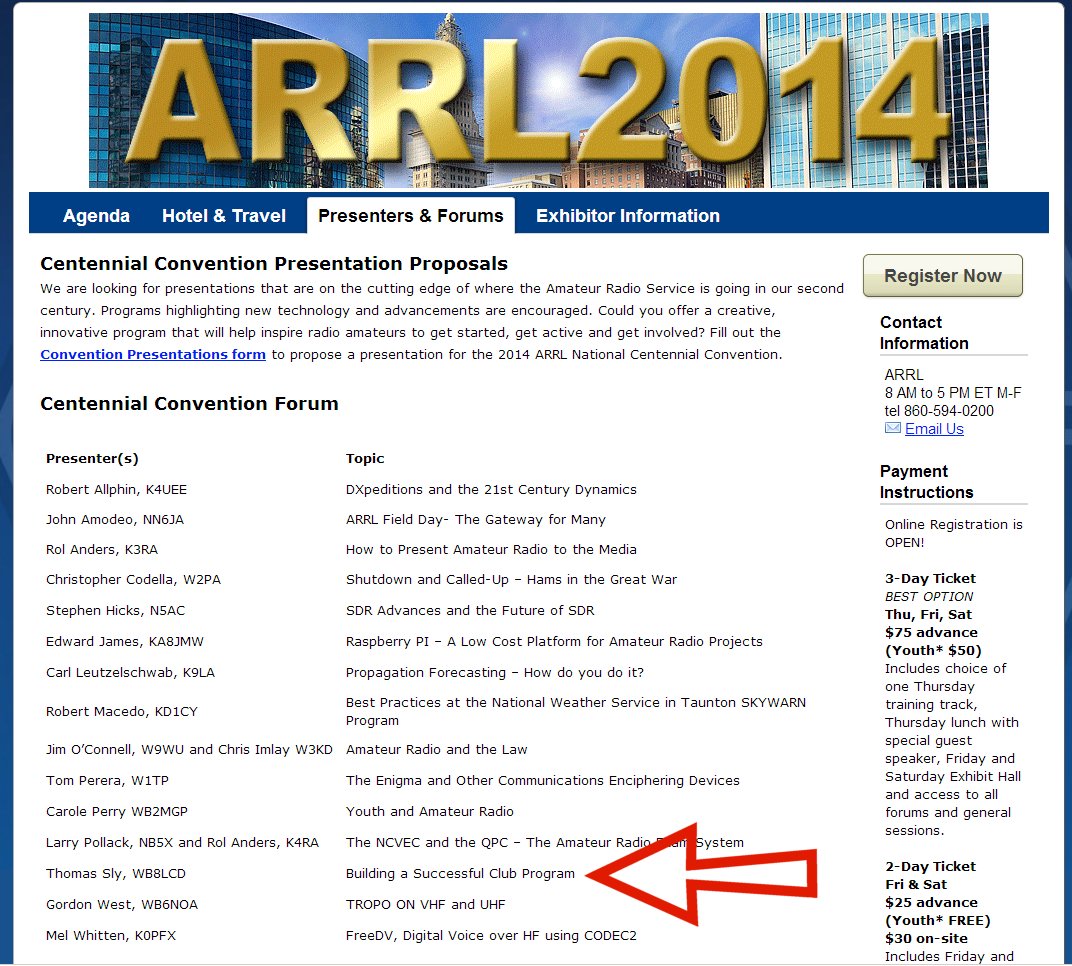Click the envelope icon beside Email Us
This screenshot has width=1072, height=966.
coord(893,429)
